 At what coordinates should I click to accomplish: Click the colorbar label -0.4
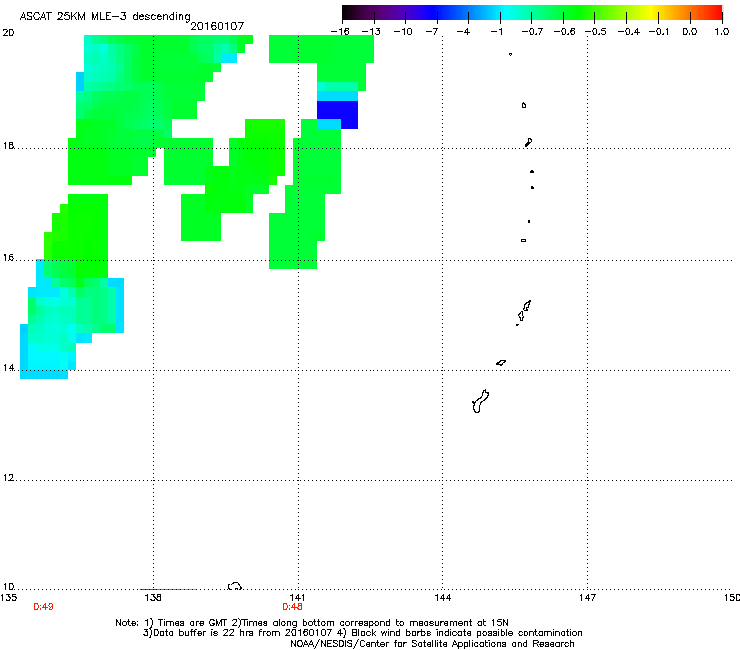click(x=628, y=32)
